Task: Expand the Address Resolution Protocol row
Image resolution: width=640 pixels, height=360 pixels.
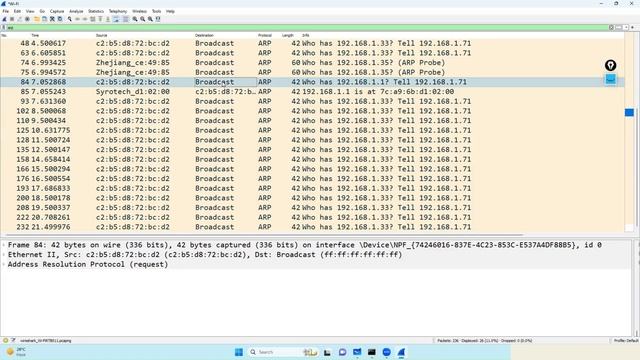Action: click(4, 264)
